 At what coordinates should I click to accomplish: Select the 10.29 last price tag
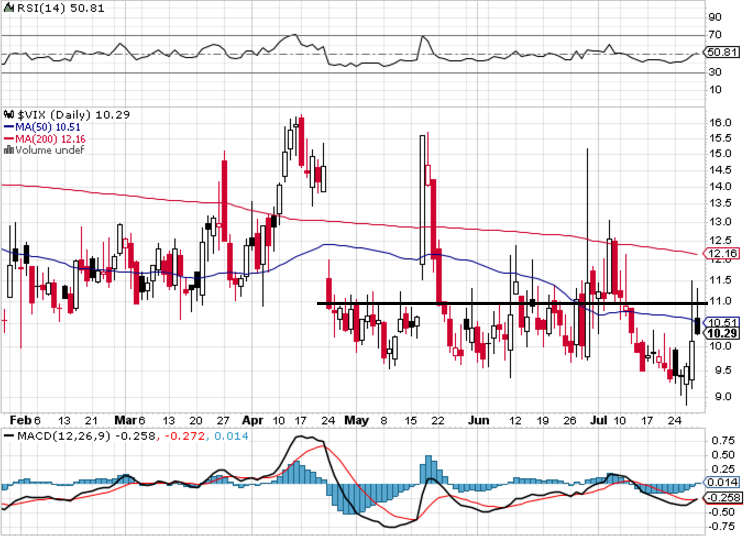(x=721, y=333)
